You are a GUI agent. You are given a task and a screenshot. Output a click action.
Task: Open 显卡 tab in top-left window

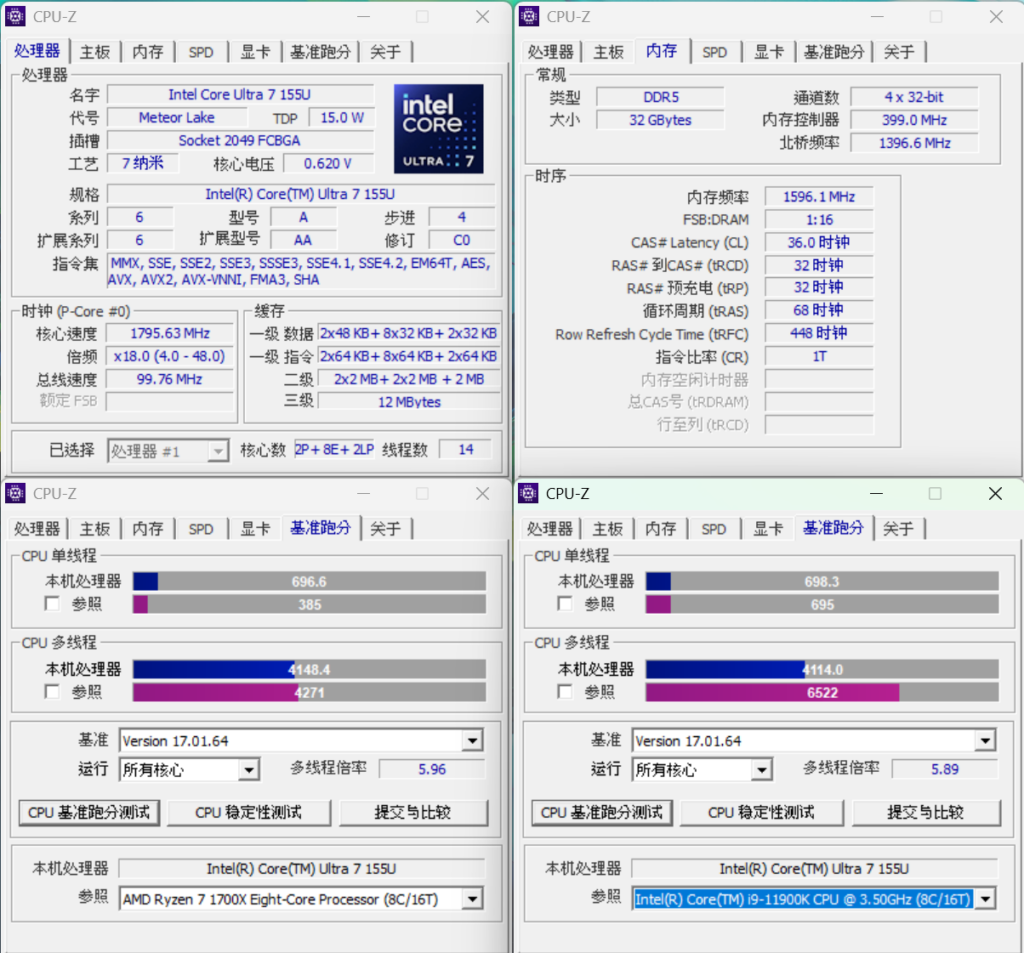255,52
